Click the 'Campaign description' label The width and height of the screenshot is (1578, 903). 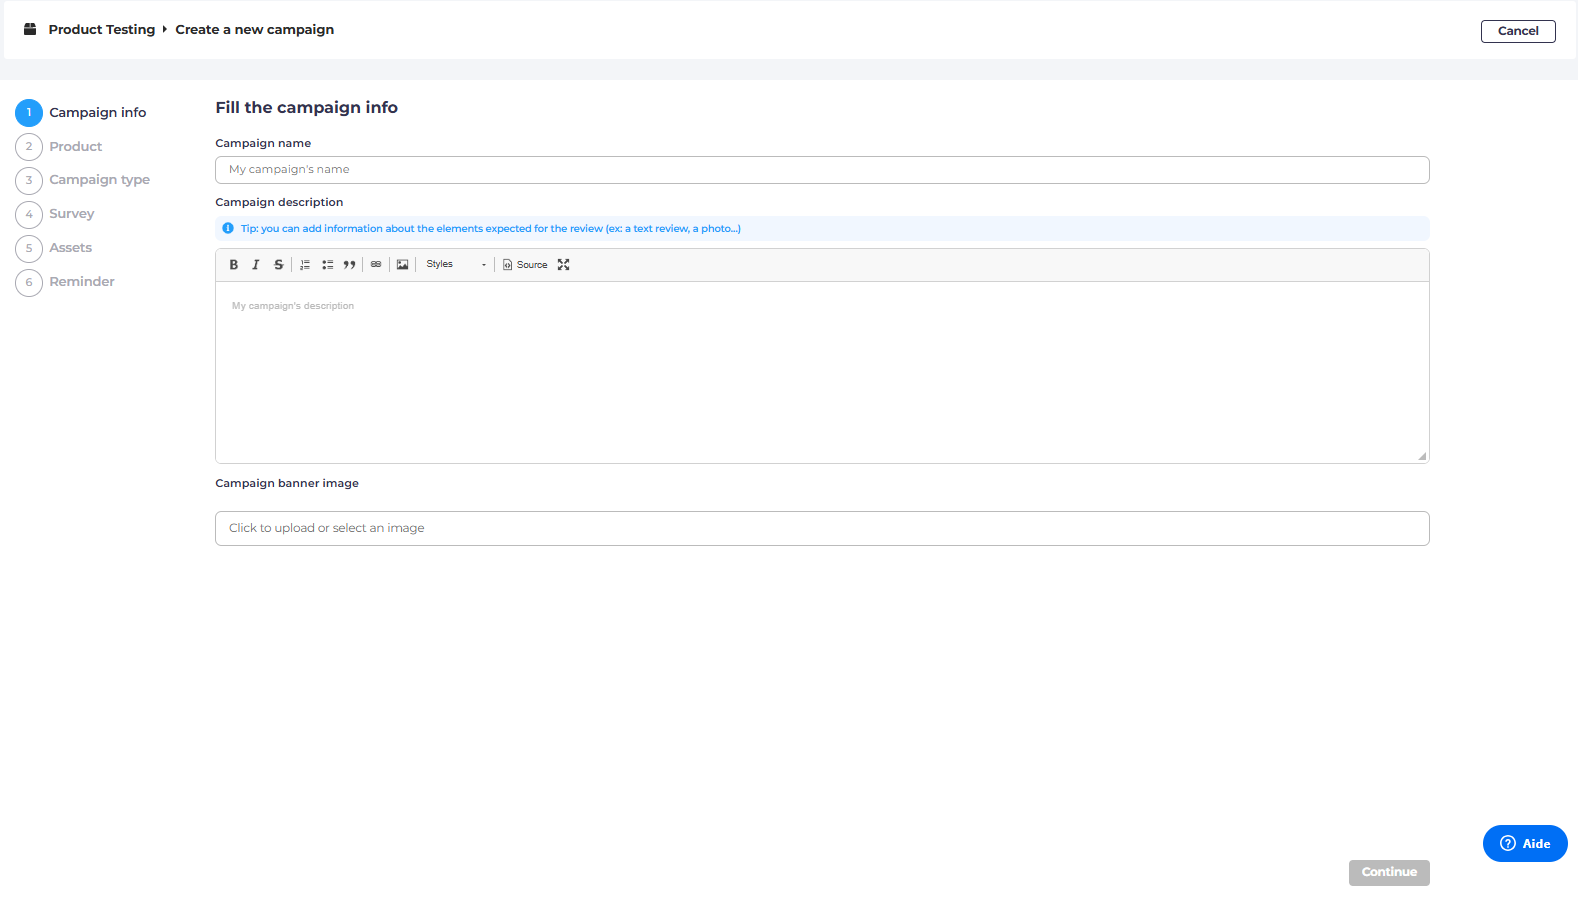point(279,203)
